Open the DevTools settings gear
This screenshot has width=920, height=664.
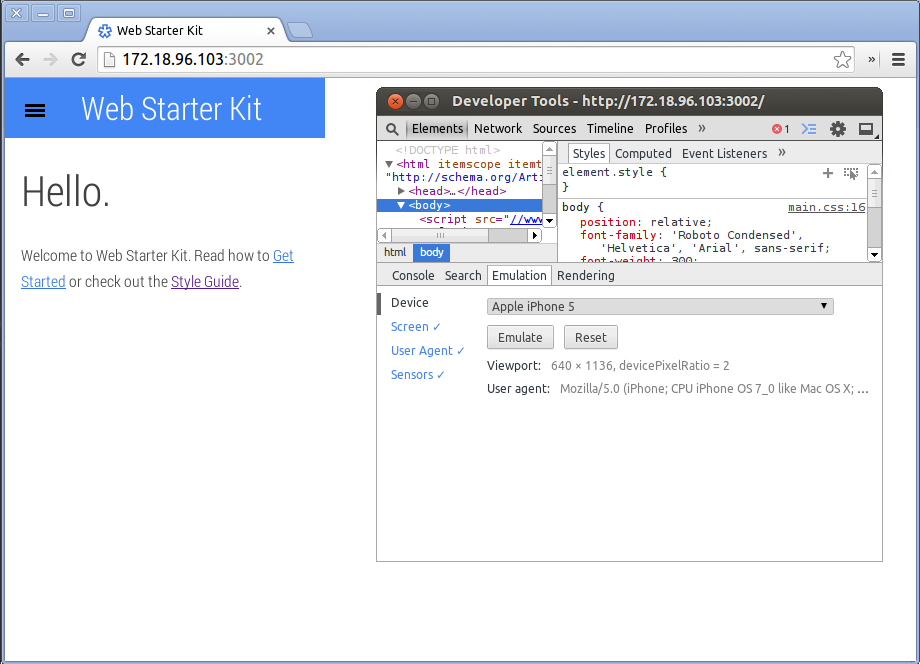[x=837, y=128]
